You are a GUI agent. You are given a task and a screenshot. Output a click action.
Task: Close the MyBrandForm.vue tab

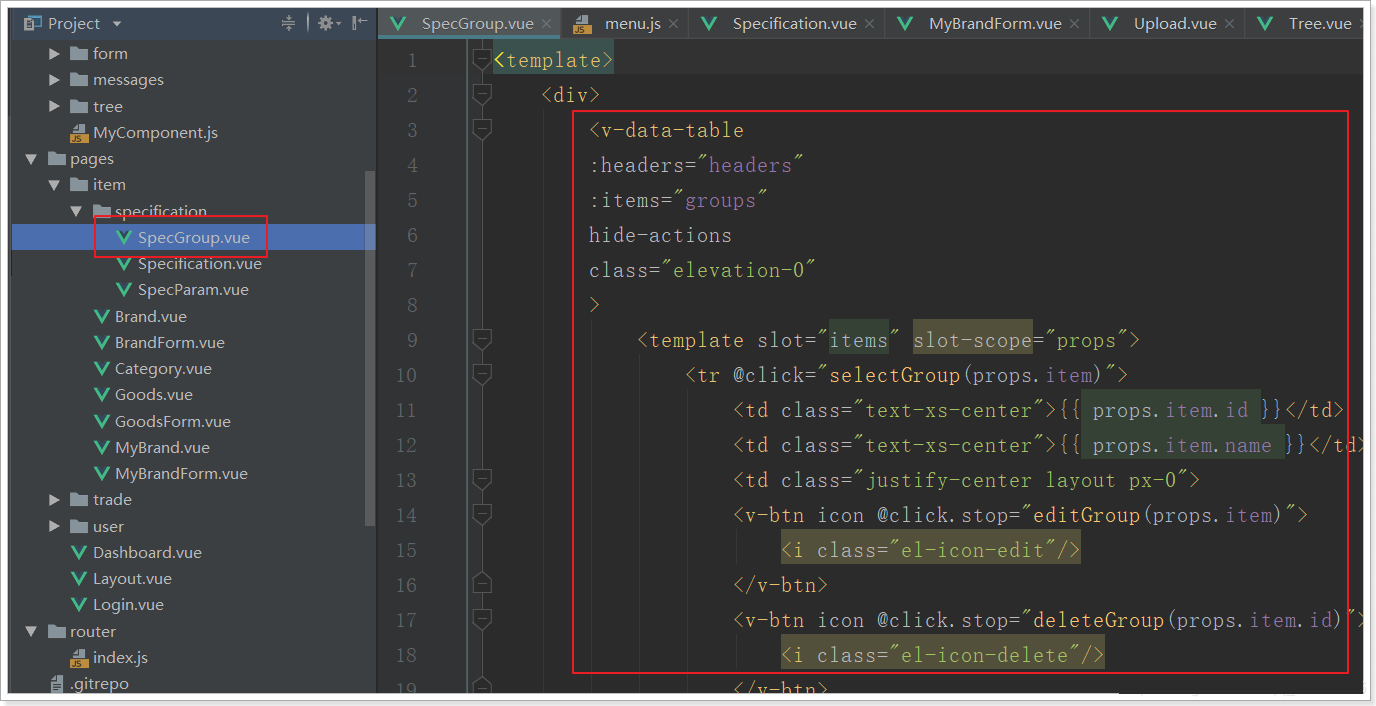[x=1074, y=24]
